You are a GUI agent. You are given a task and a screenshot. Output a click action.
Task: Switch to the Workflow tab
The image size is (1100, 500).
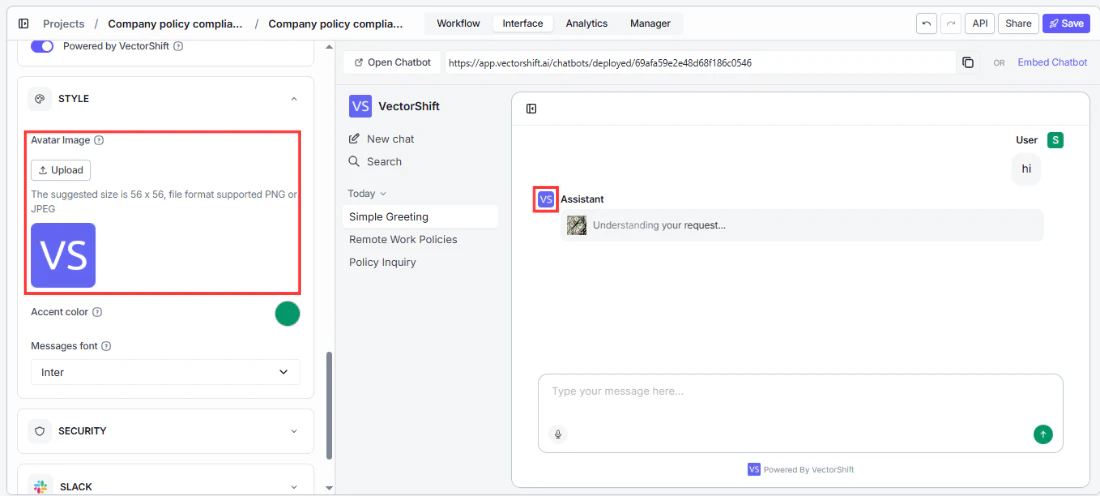[x=458, y=24]
